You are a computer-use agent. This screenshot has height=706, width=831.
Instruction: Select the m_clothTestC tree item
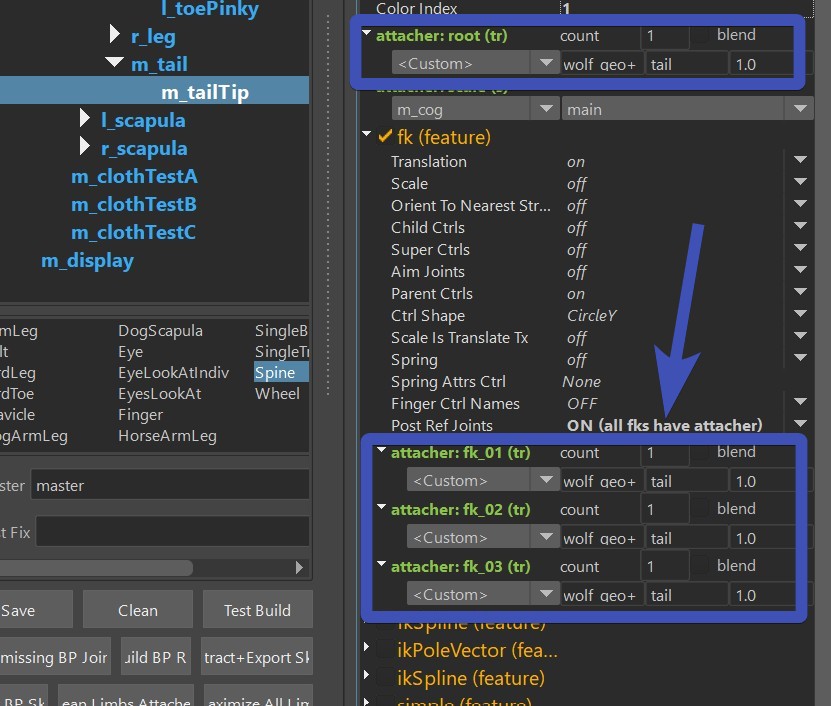(x=134, y=232)
